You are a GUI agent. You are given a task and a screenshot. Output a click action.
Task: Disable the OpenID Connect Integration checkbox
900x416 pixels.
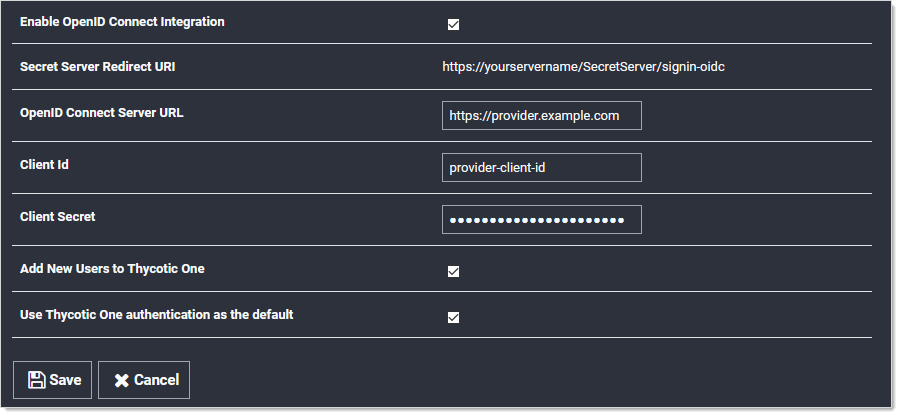pos(453,25)
